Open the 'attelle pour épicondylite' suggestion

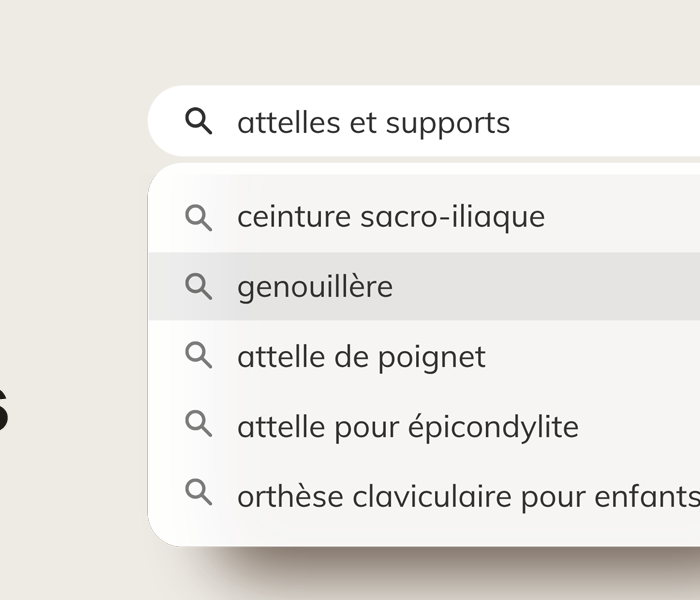click(x=424, y=425)
